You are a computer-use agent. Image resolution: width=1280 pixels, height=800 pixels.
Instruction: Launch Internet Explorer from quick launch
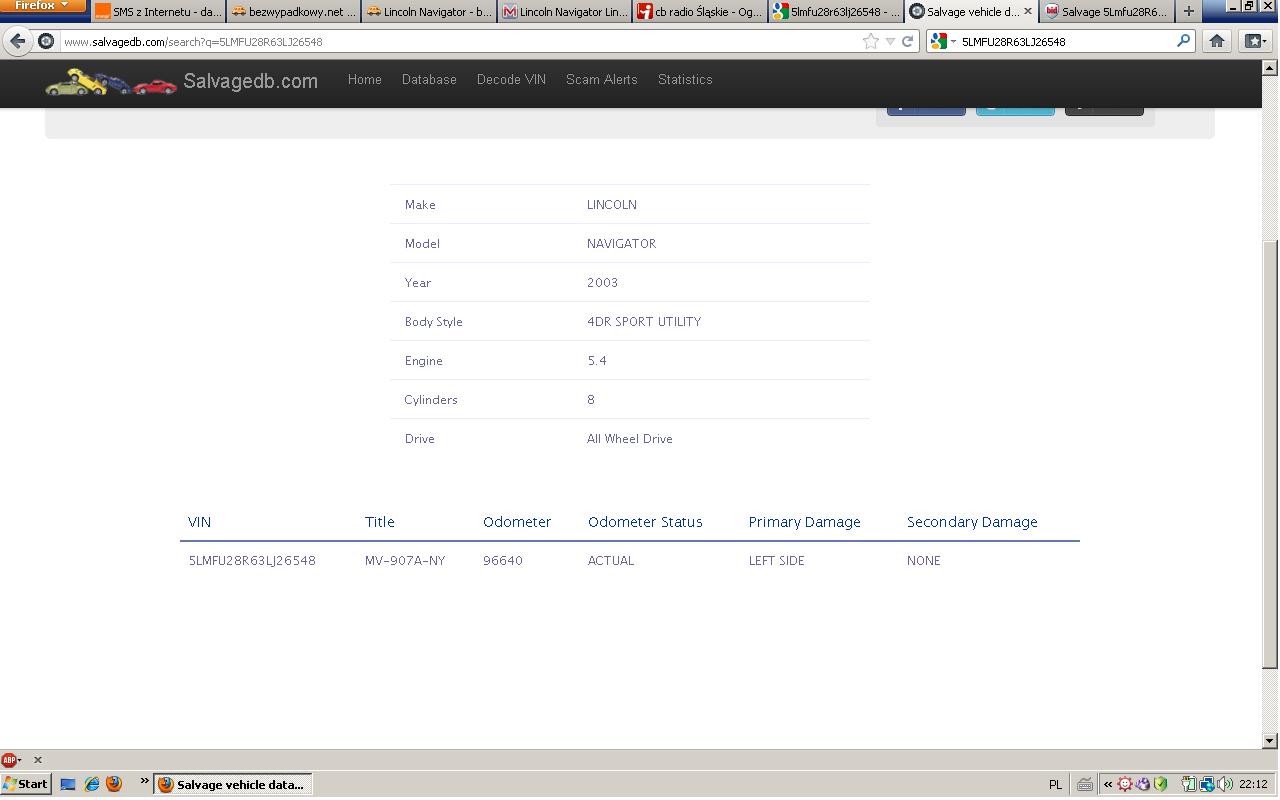click(91, 785)
